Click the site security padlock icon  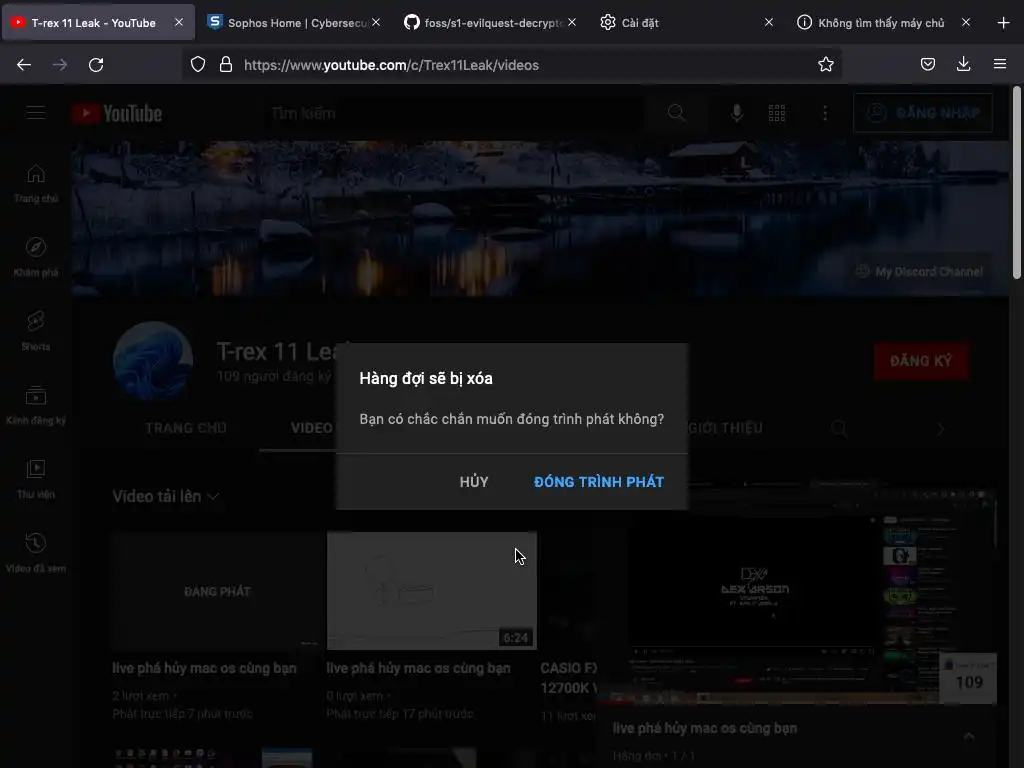tap(226, 65)
